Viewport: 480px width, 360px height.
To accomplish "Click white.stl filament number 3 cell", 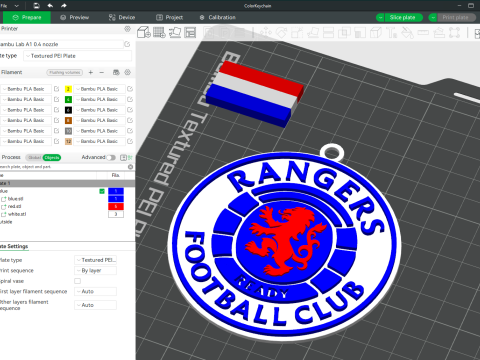I will pyautogui.click(x=116, y=214).
